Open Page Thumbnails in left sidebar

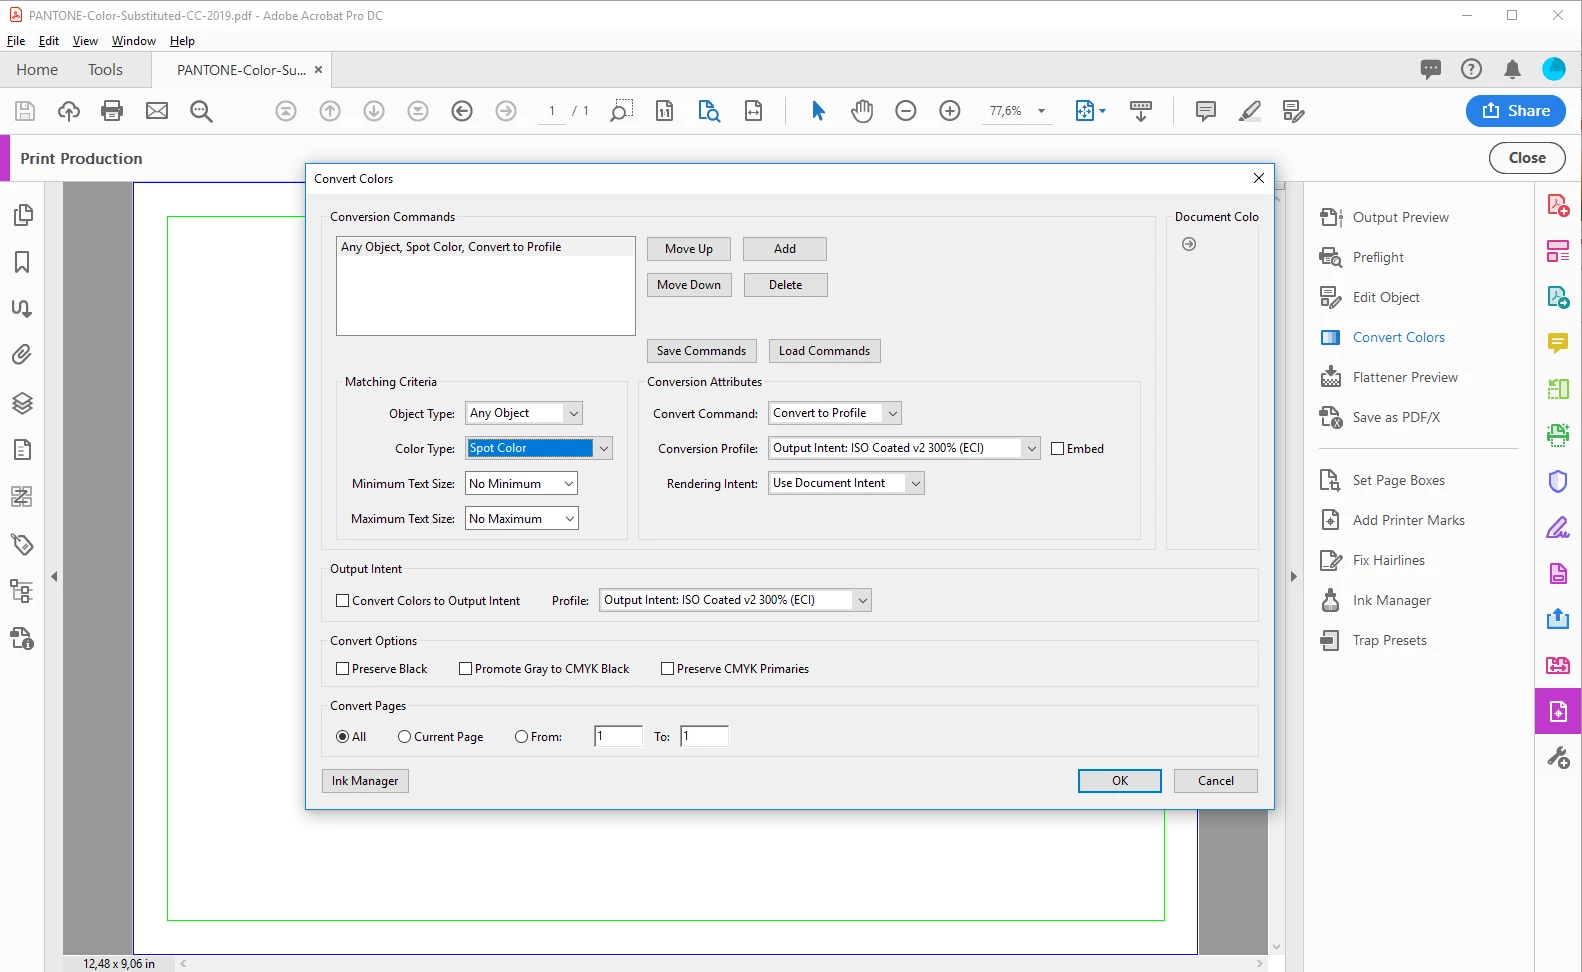click(22, 215)
